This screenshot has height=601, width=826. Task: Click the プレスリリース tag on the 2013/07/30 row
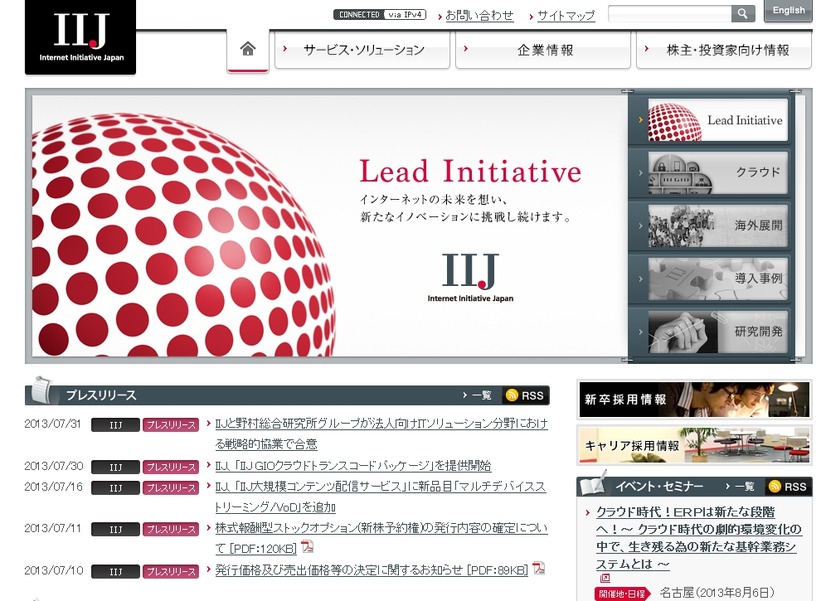(x=171, y=467)
